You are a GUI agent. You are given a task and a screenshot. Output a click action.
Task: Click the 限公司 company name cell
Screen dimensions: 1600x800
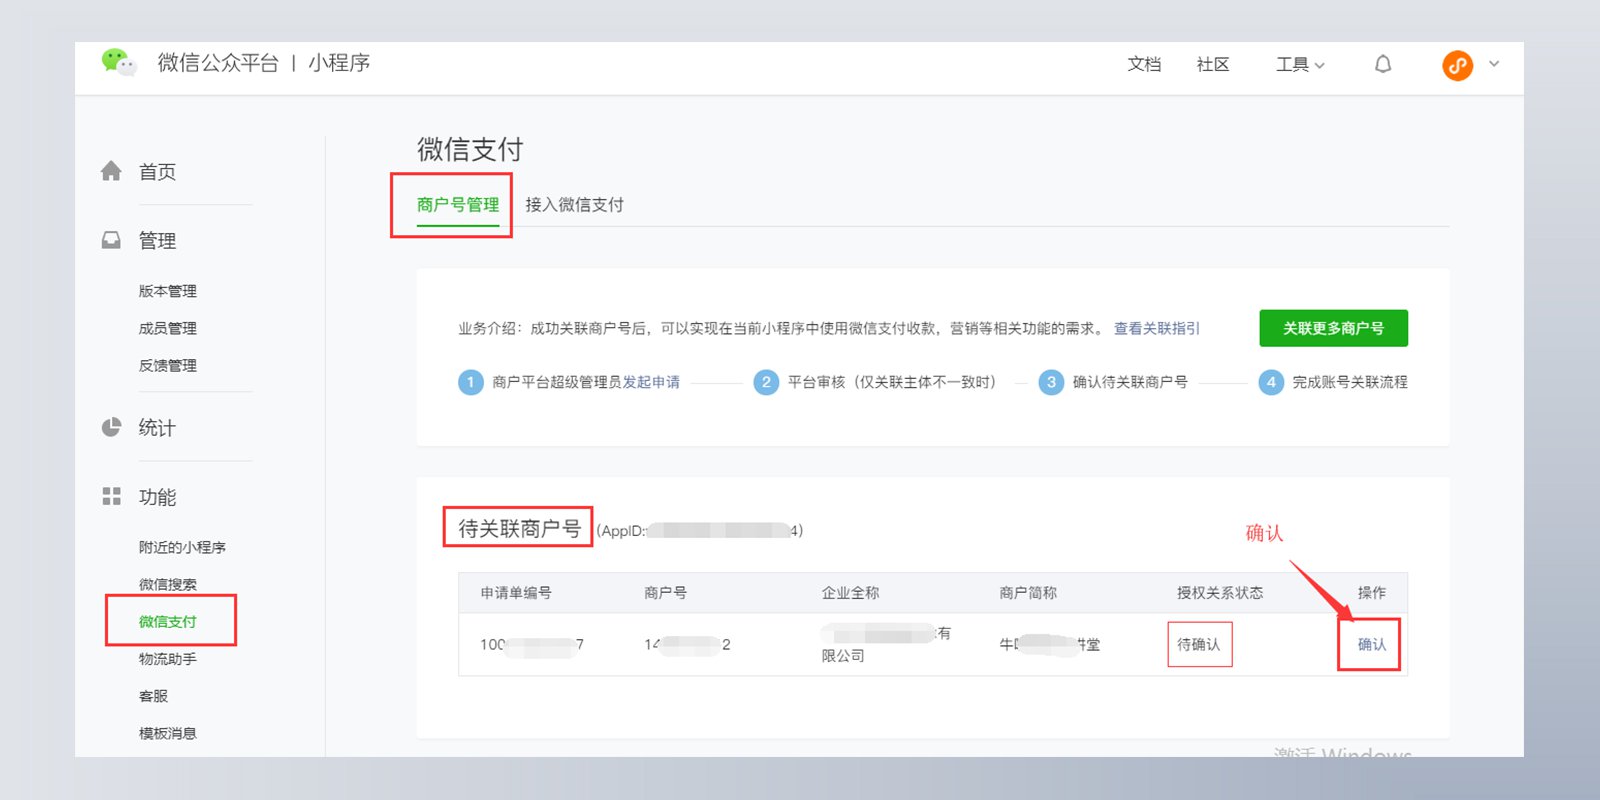coord(886,644)
